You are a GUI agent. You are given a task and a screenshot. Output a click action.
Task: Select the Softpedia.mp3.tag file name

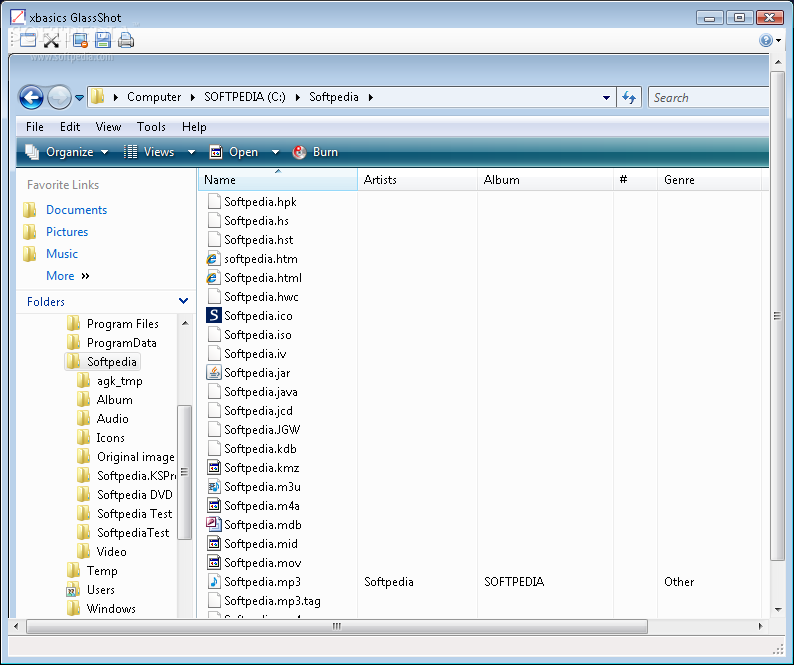272,601
